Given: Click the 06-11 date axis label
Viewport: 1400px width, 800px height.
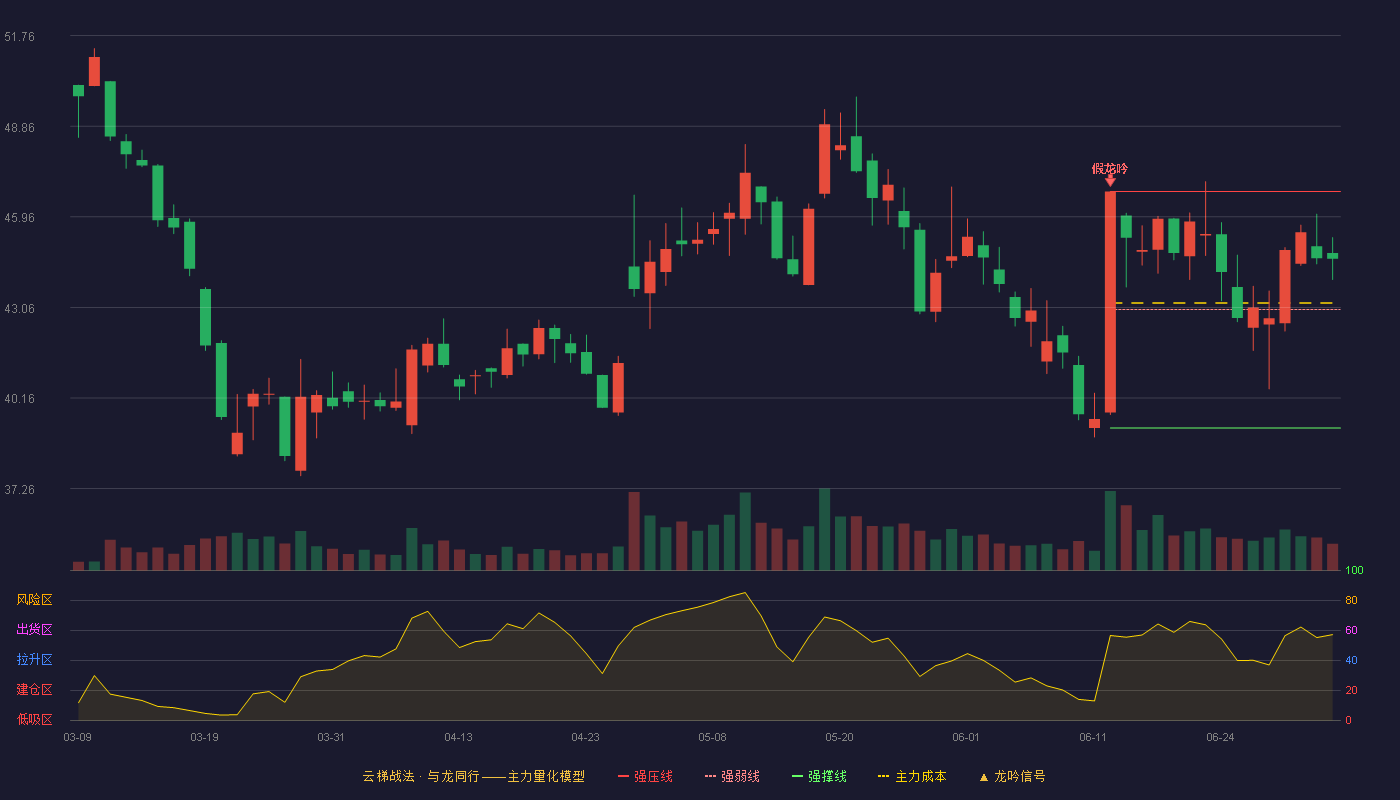Looking at the screenshot, I should 1093,737.
